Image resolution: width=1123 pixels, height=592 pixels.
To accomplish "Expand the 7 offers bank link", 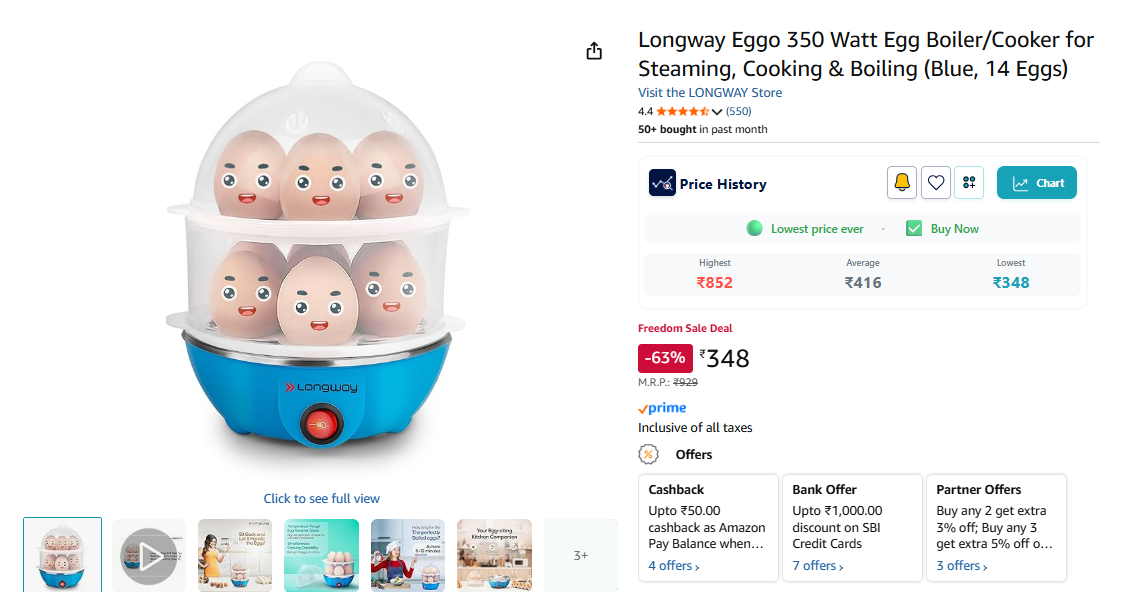I will [818, 566].
